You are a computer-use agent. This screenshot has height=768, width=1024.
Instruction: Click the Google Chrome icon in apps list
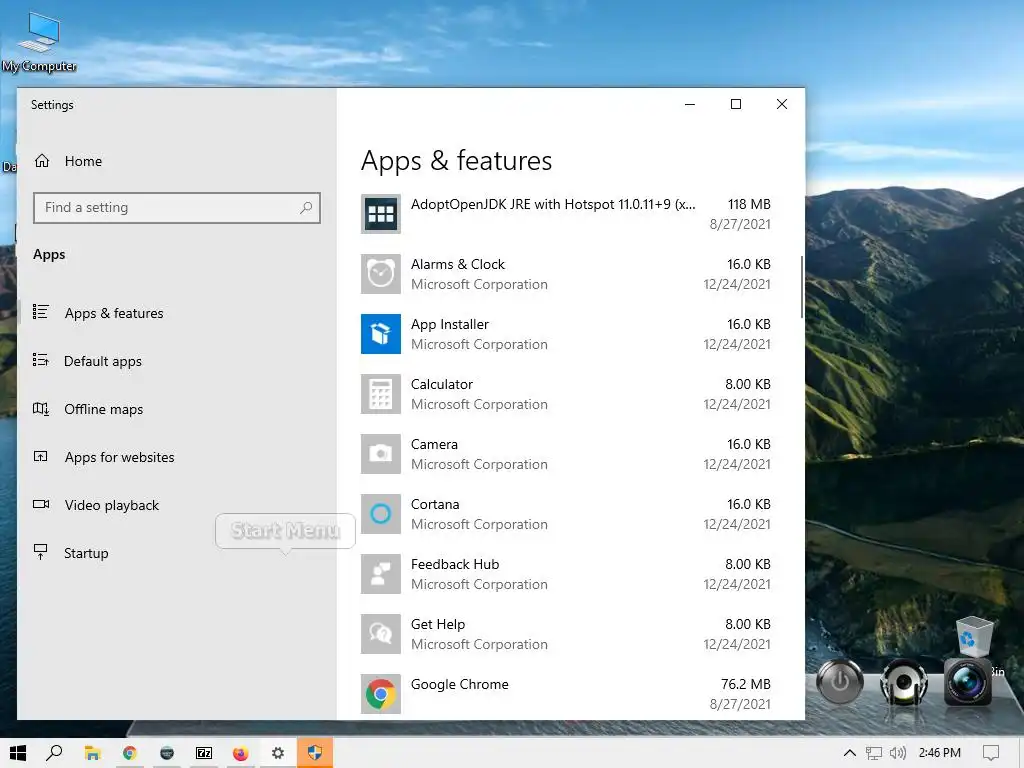pyautogui.click(x=381, y=694)
